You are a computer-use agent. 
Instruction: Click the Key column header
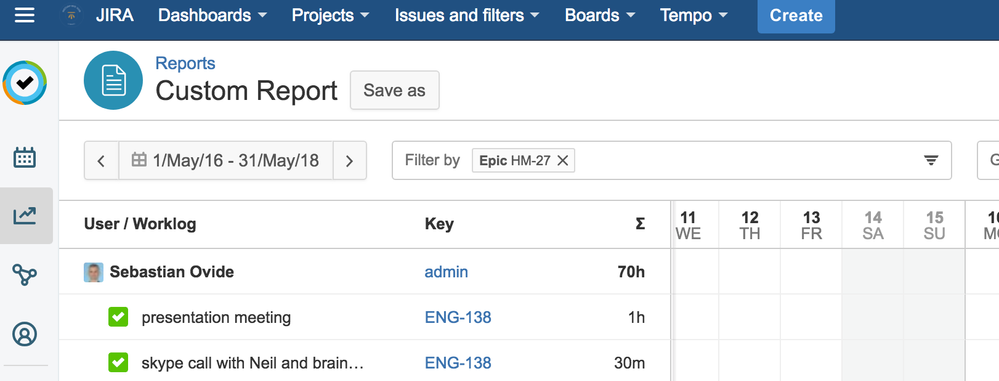(x=439, y=224)
